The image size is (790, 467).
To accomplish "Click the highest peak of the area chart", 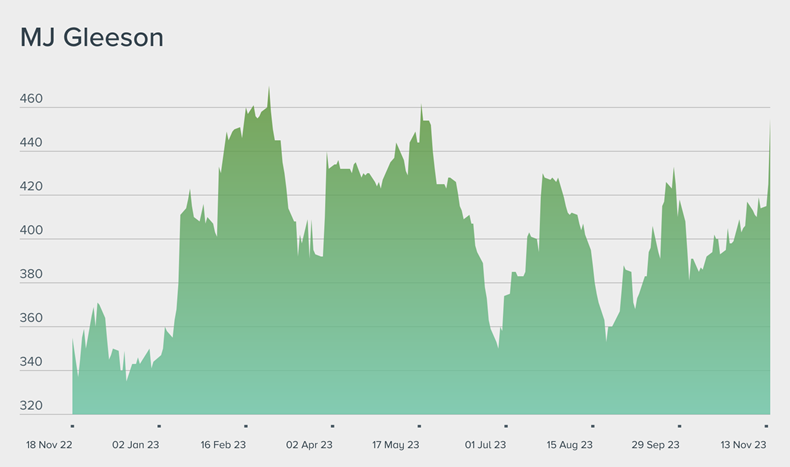I will tap(269, 89).
